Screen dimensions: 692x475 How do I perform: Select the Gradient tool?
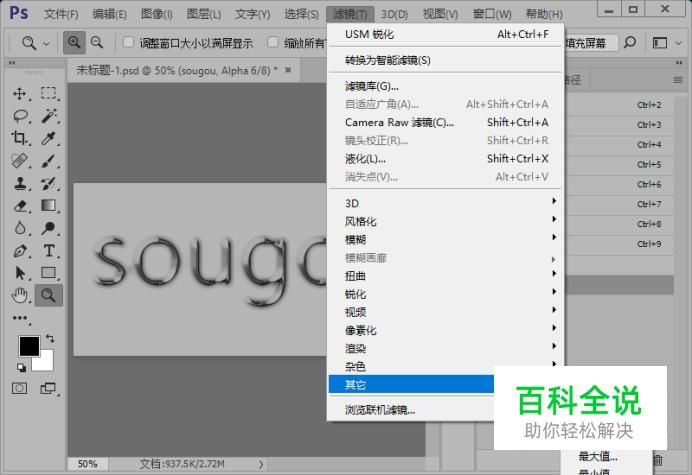coord(49,206)
